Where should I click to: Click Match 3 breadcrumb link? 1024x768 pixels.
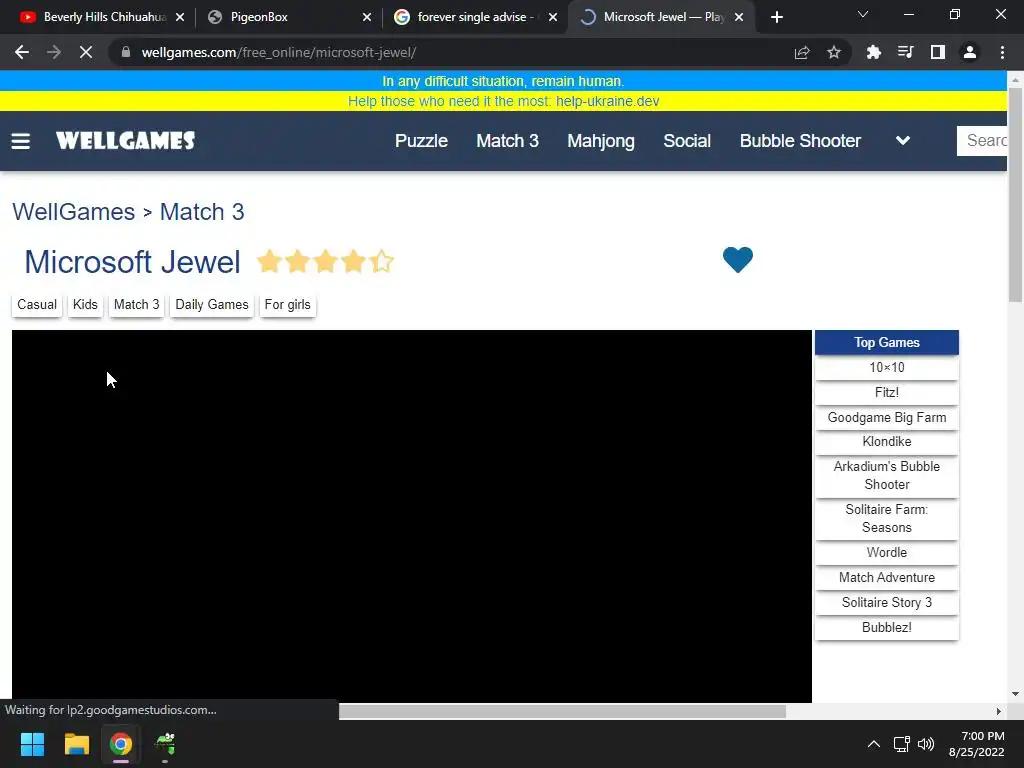coord(202,212)
